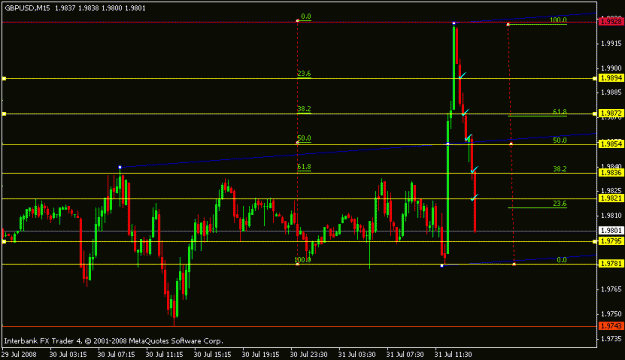Select the yellow 1.9894 price label
Screen dimensions: 625x360
pos(611,78)
